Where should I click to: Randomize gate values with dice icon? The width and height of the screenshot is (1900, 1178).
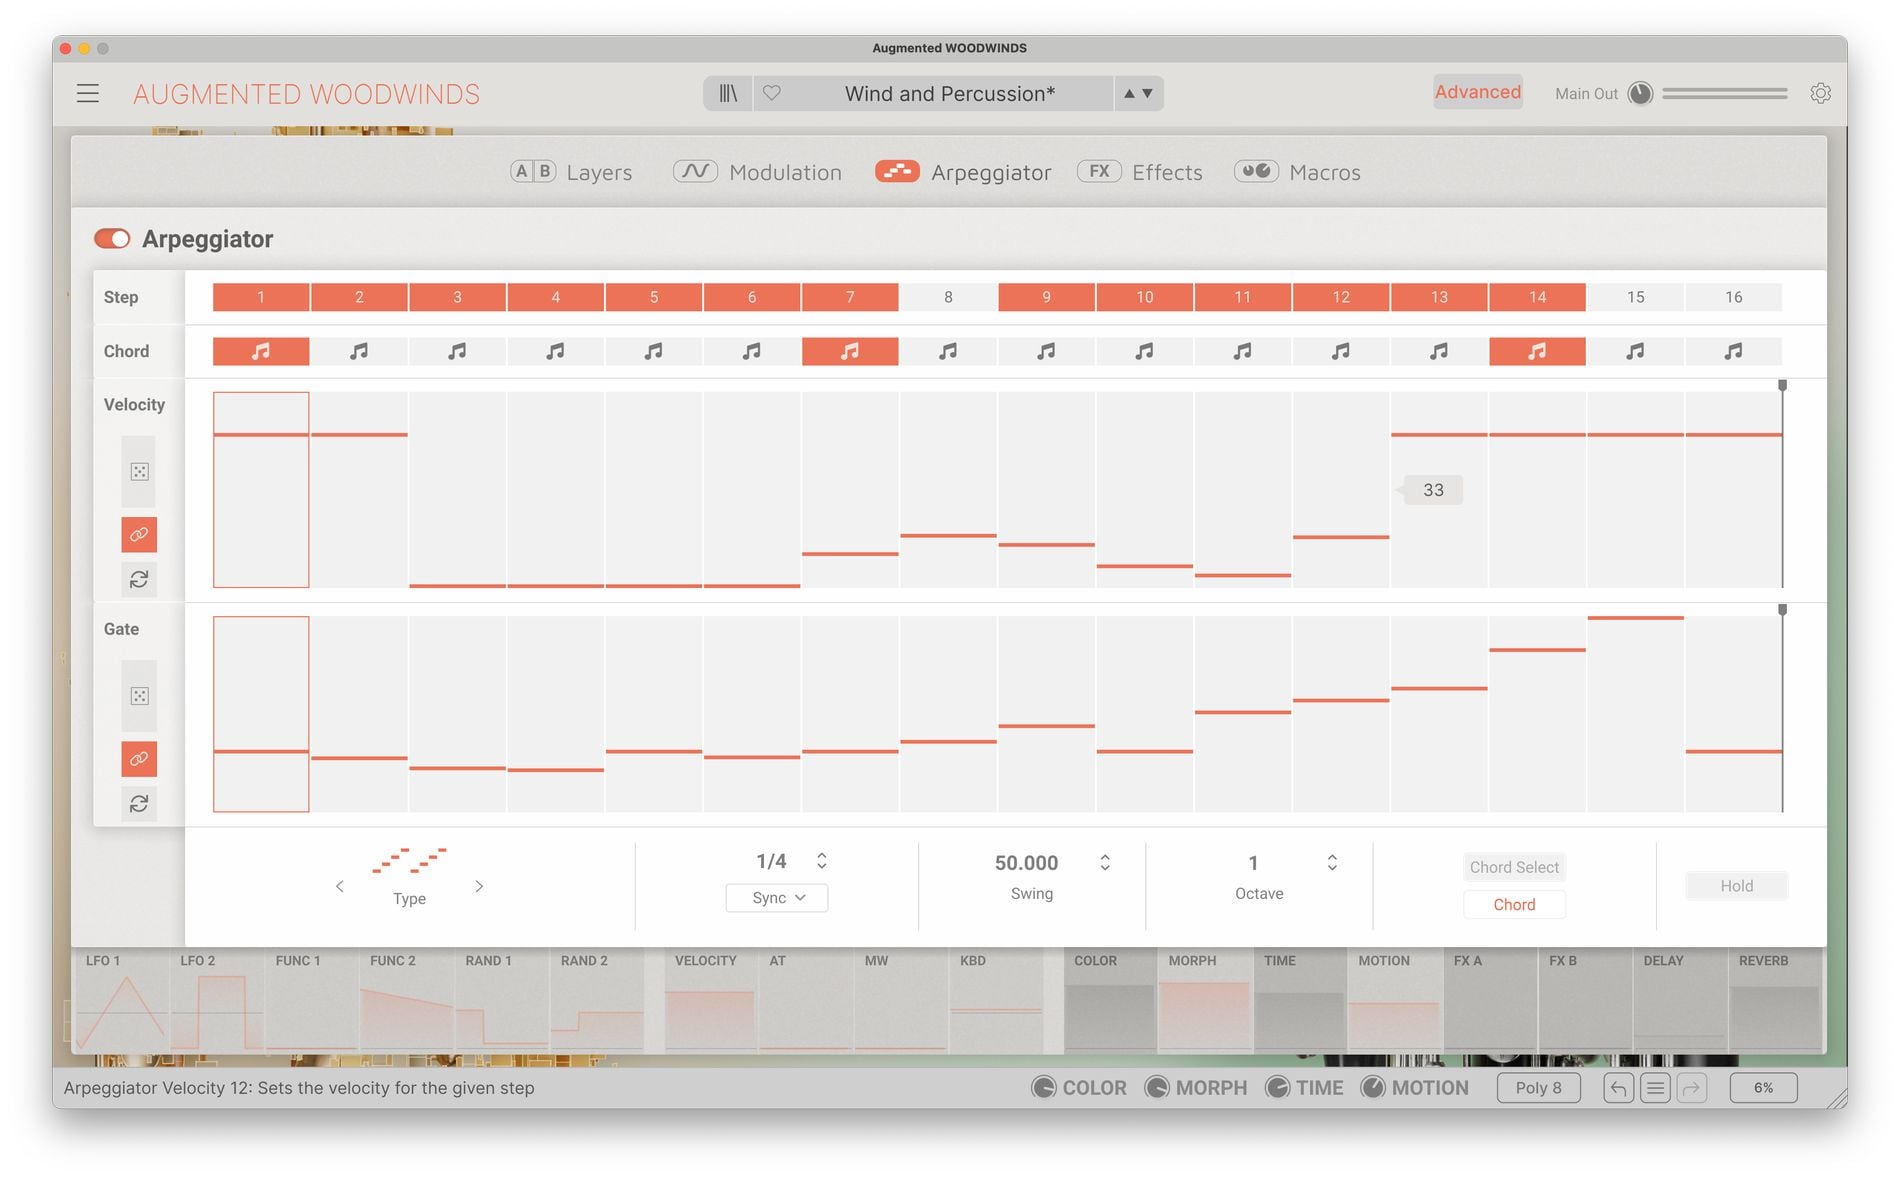140,696
